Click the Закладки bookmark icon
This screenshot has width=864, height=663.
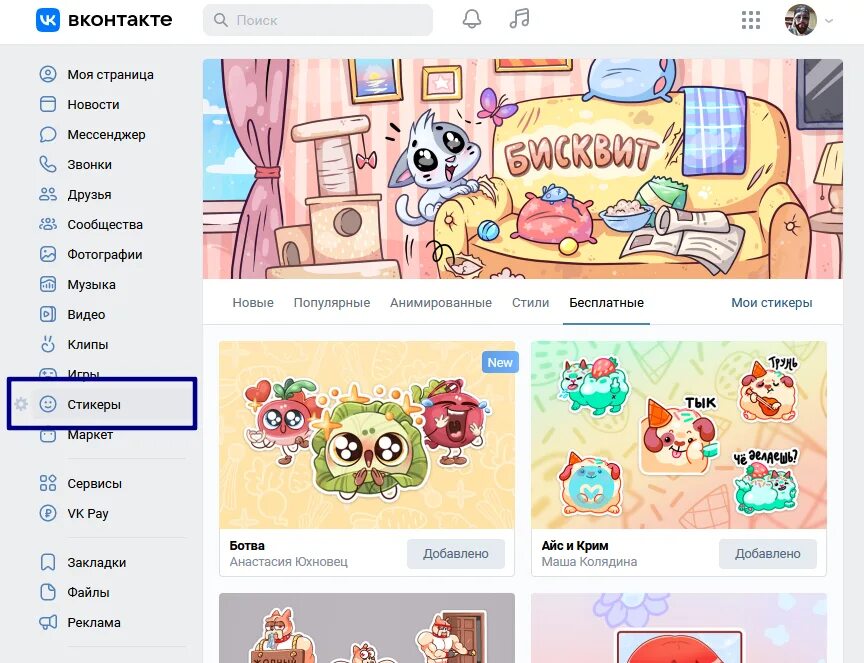point(48,562)
